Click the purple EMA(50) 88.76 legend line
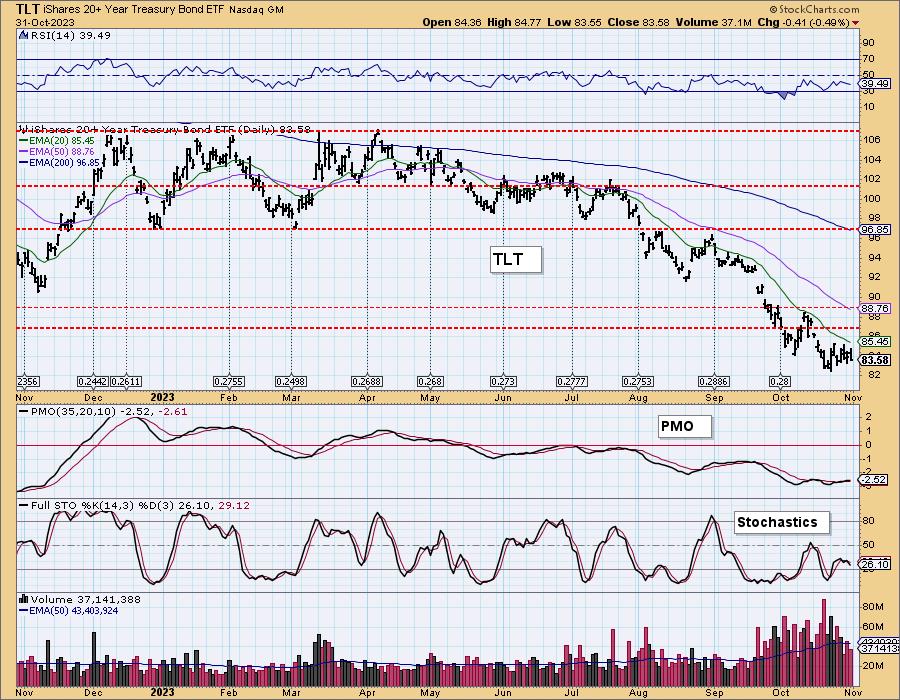This screenshot has width=900, height=700. tap(57, 151)
